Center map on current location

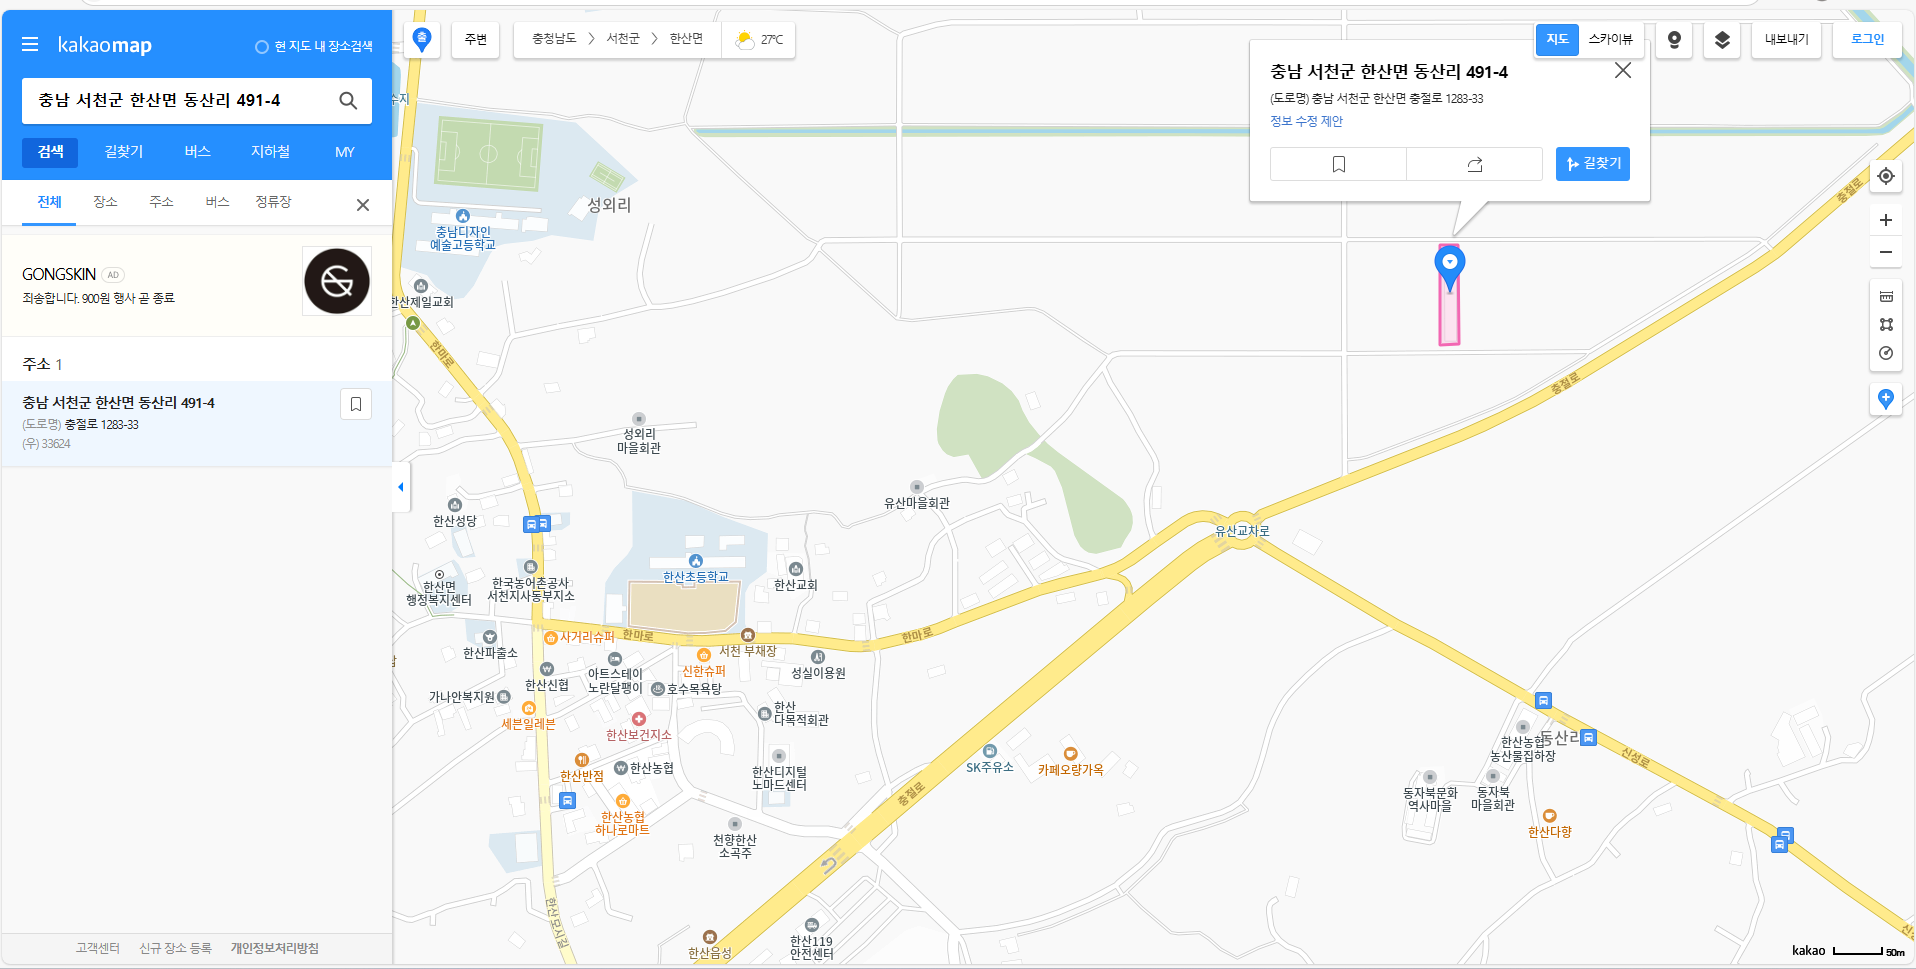(x=1886, y=176)
